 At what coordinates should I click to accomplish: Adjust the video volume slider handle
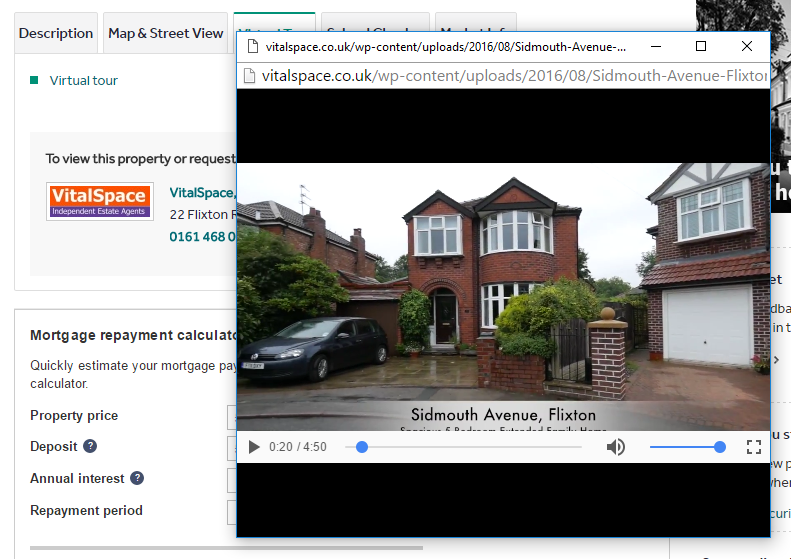point(720,447)
